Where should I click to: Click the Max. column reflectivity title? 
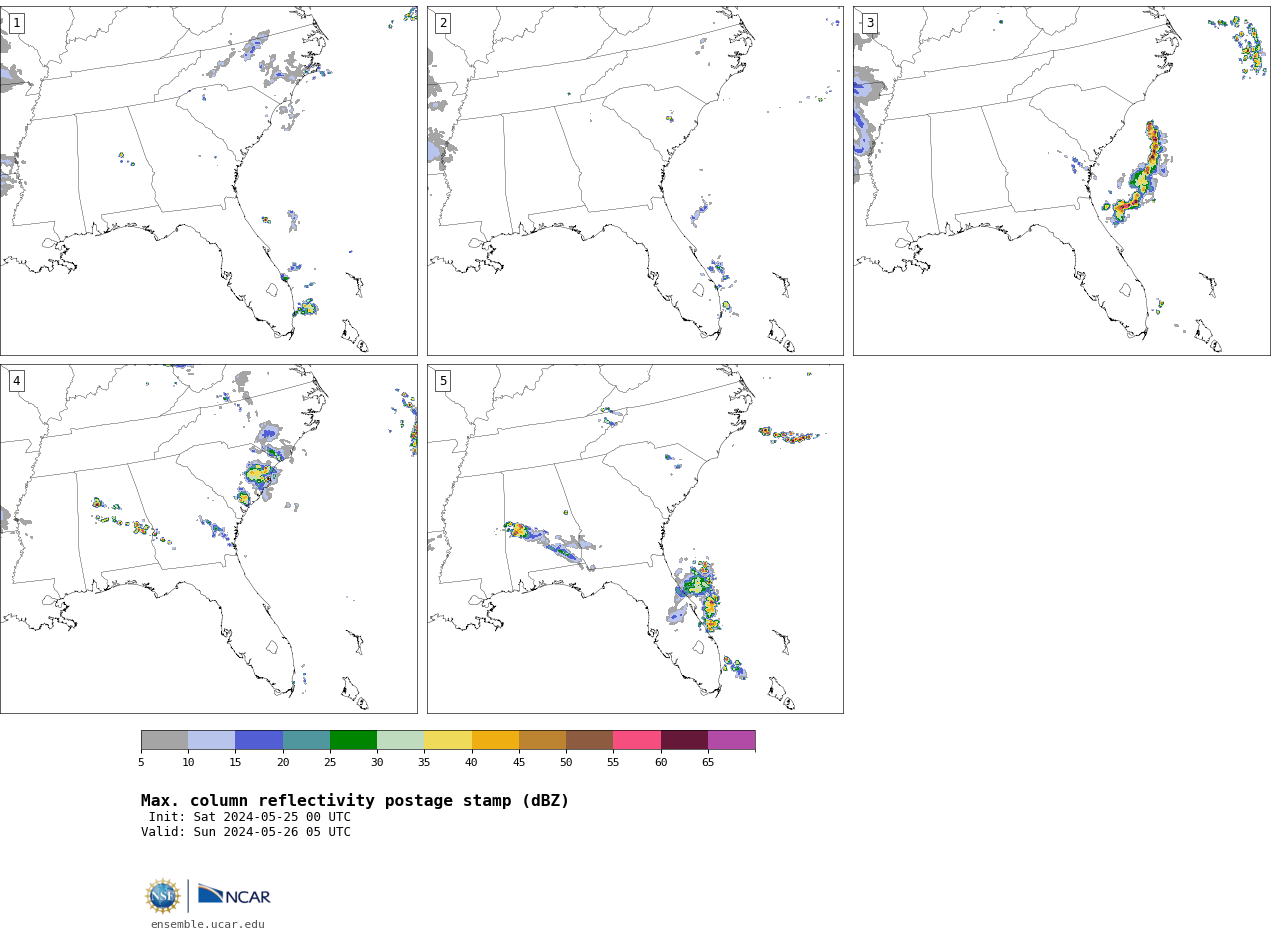tap(355, 801)
